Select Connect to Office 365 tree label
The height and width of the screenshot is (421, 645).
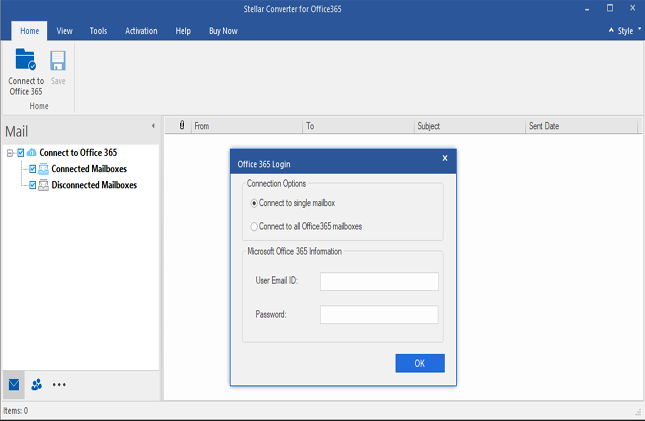78,153
